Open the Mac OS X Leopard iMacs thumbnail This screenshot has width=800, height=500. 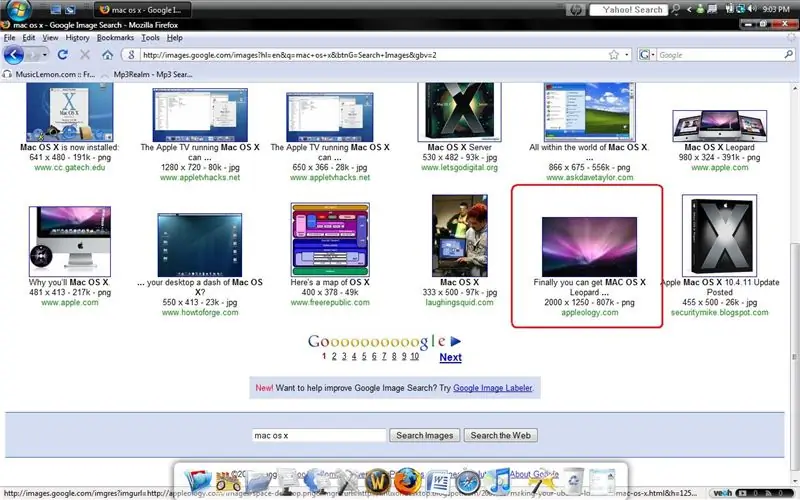719,126
